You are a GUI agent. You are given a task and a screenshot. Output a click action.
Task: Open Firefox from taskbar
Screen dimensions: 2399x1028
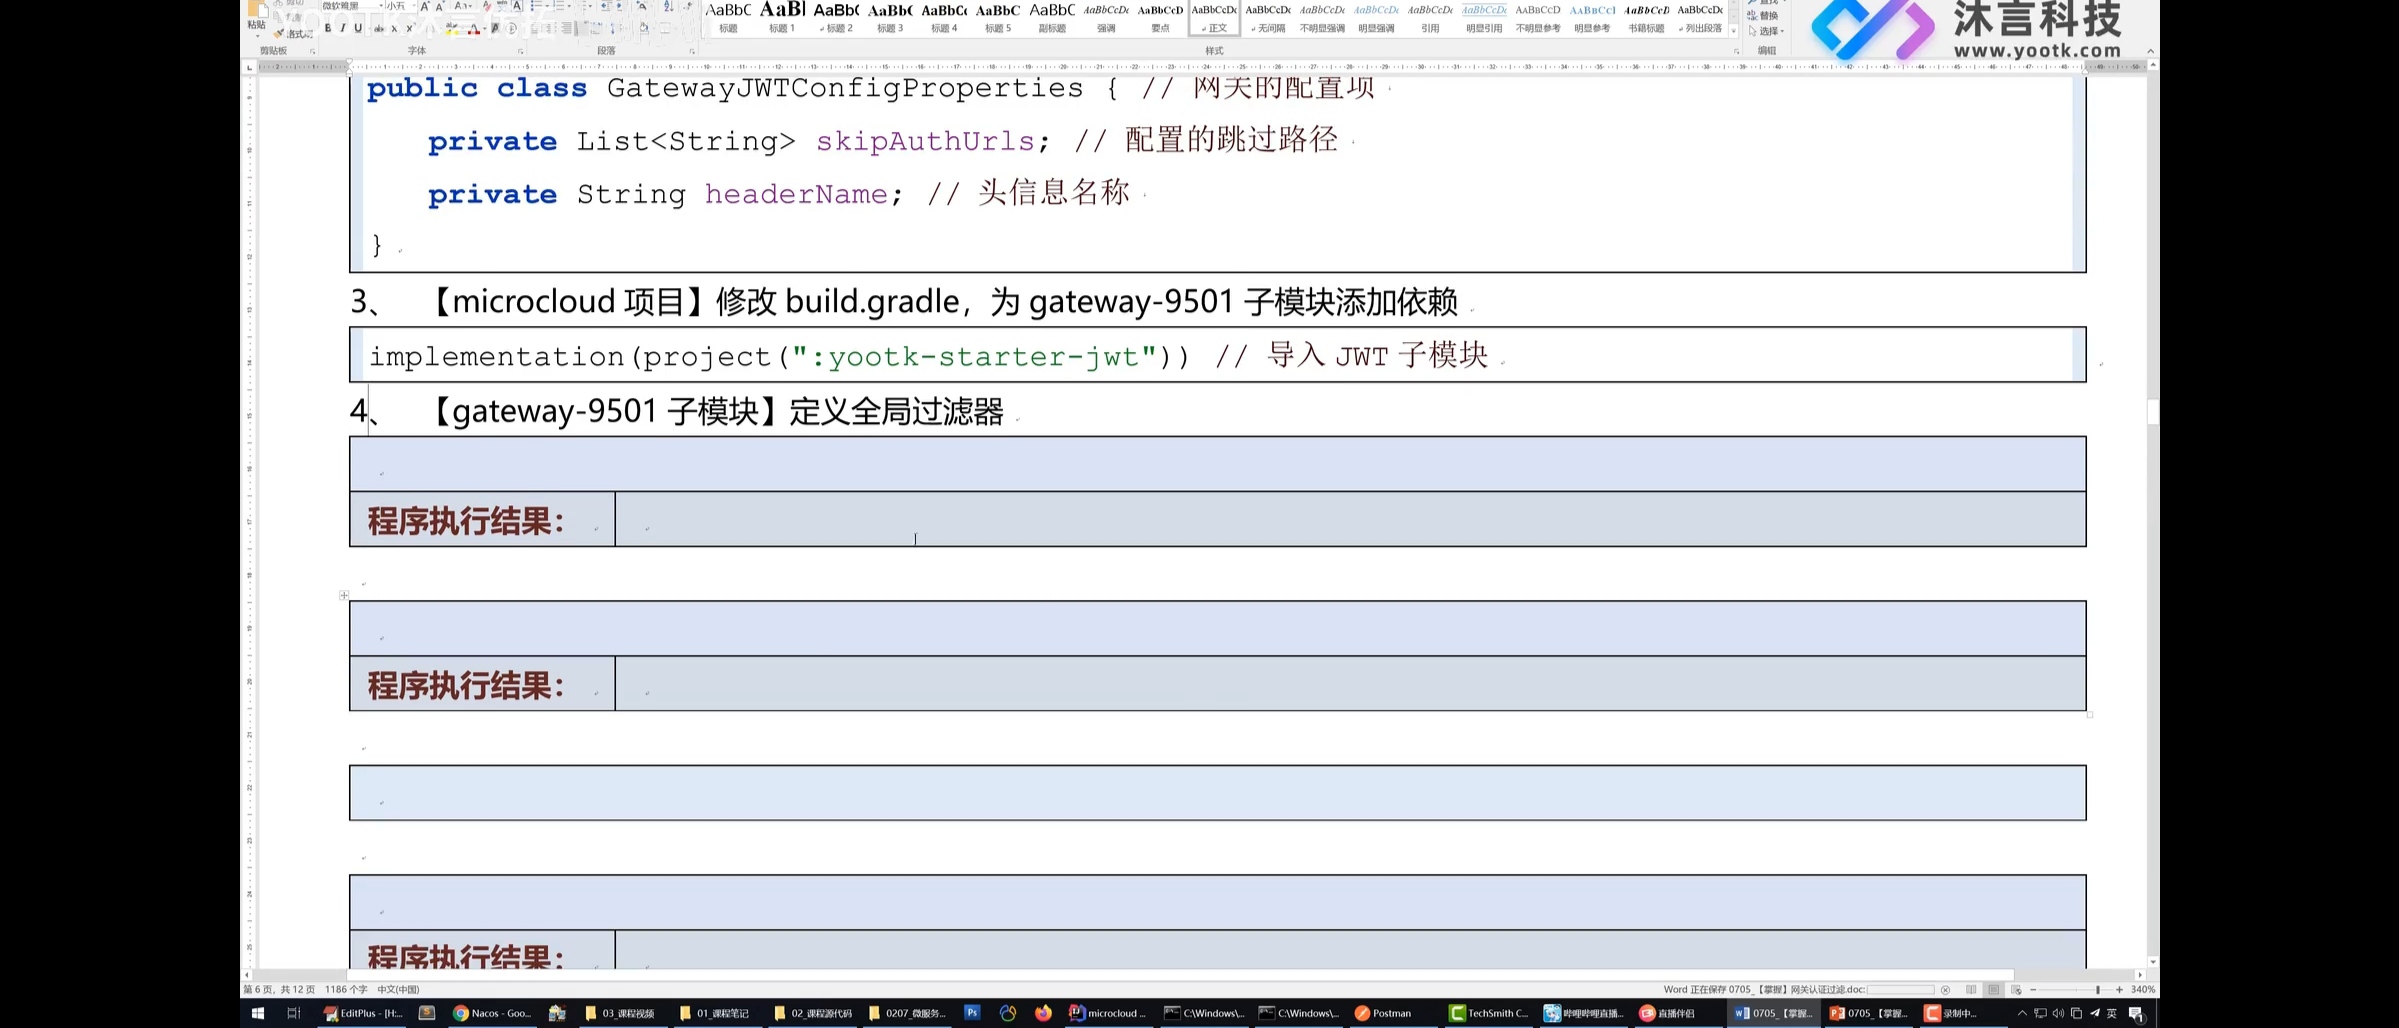pyautogui.click(x=1043, y=1013)
